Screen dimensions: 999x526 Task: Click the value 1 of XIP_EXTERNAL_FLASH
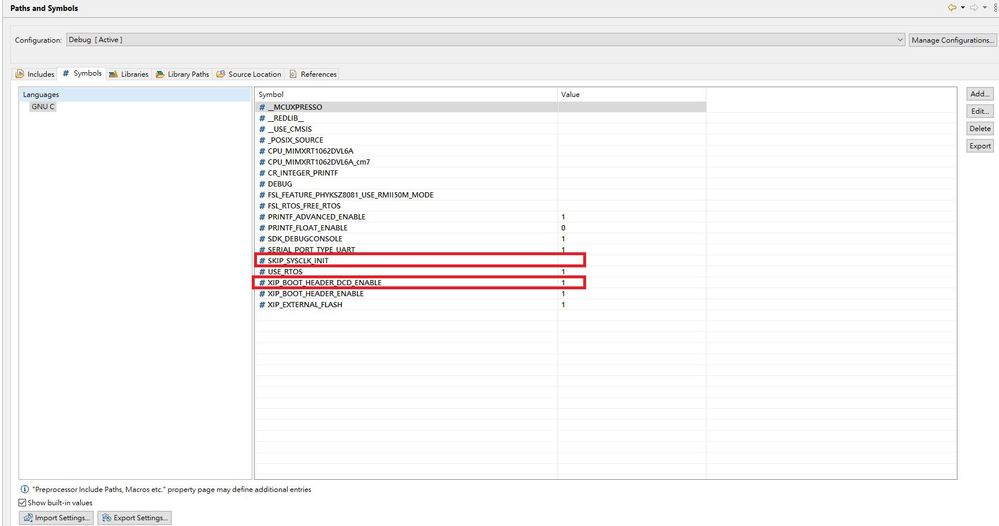(563, 304)
